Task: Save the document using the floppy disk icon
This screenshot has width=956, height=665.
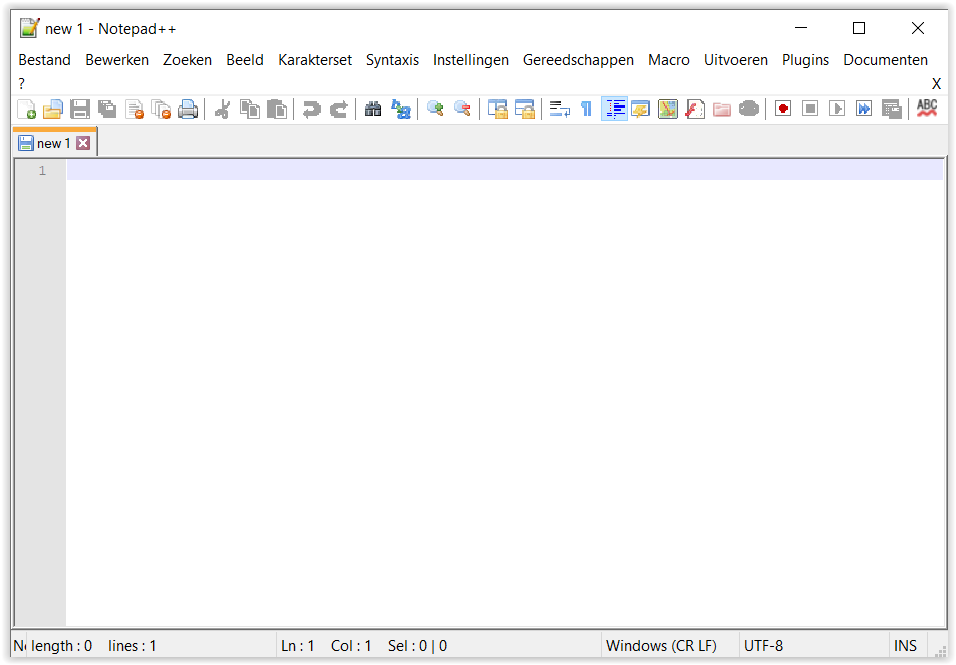Action: (80, 109)
